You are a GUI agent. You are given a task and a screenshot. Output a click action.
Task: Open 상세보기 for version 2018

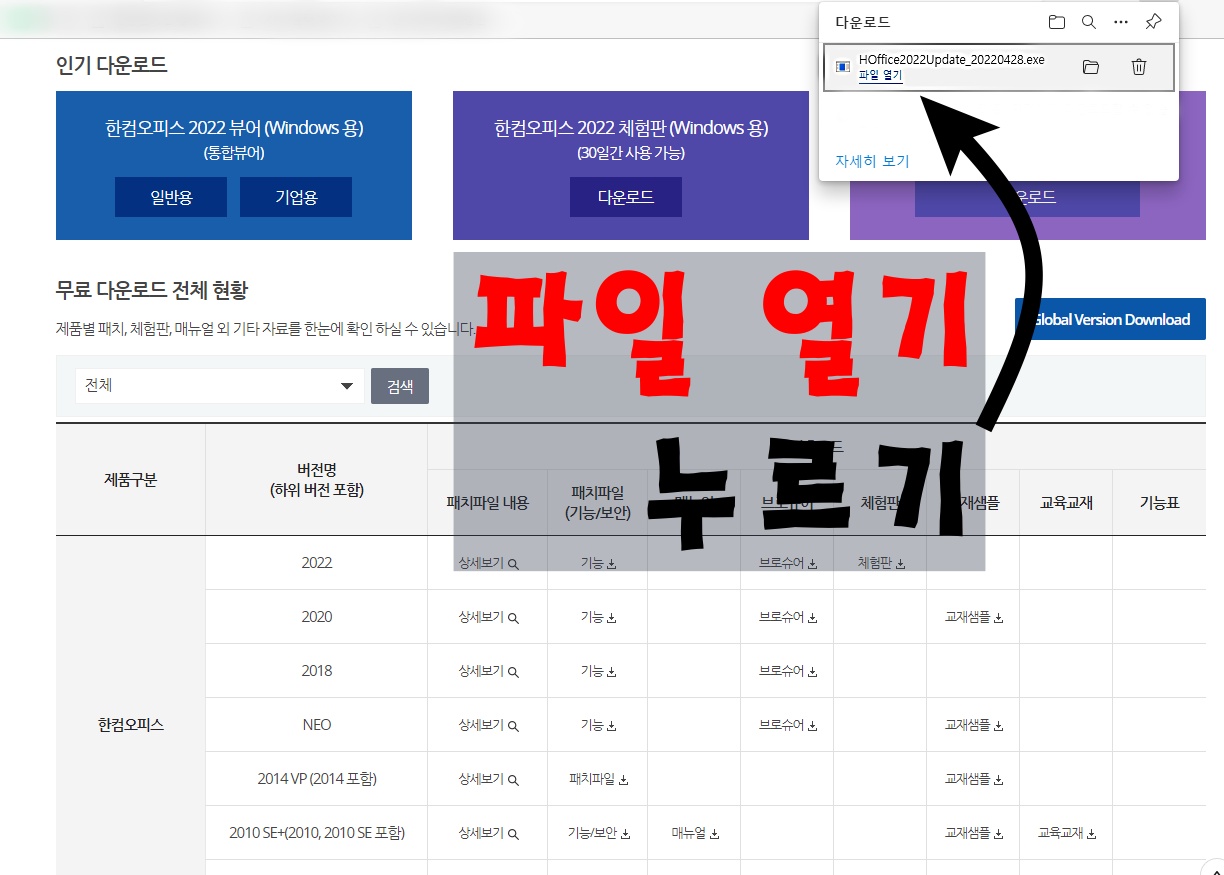tap(488, 671)
